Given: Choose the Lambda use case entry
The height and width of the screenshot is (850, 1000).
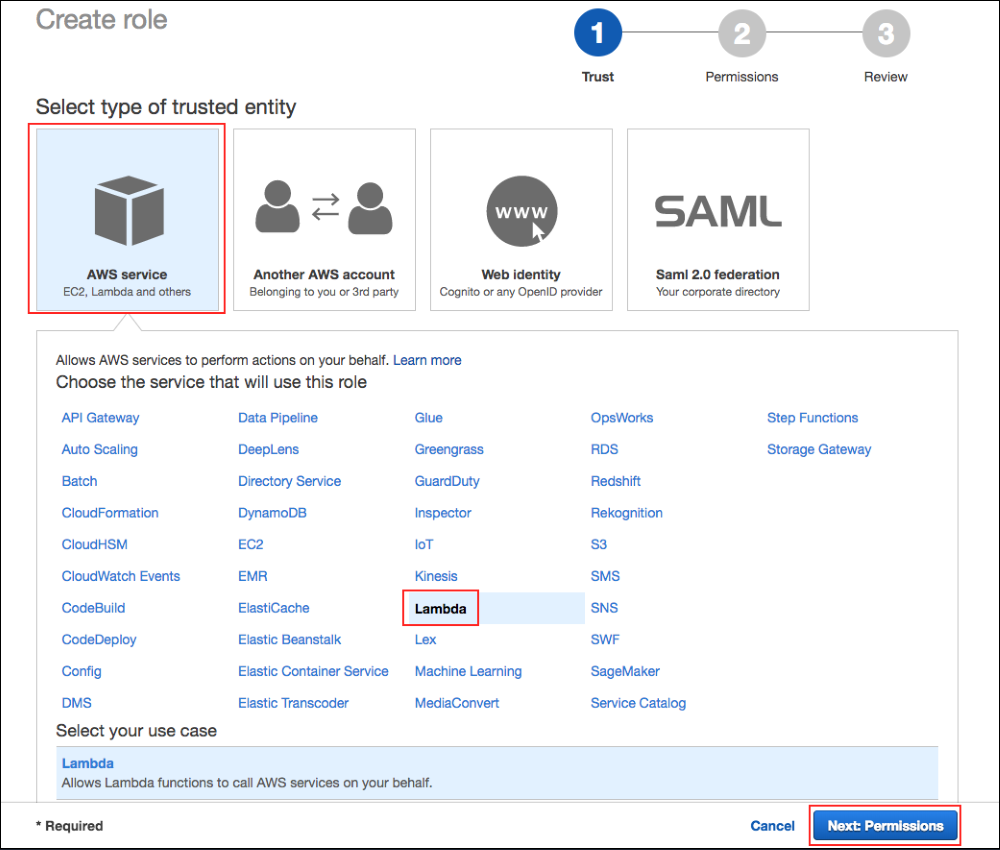Looking at the screenshot, I should click(87, 763).
